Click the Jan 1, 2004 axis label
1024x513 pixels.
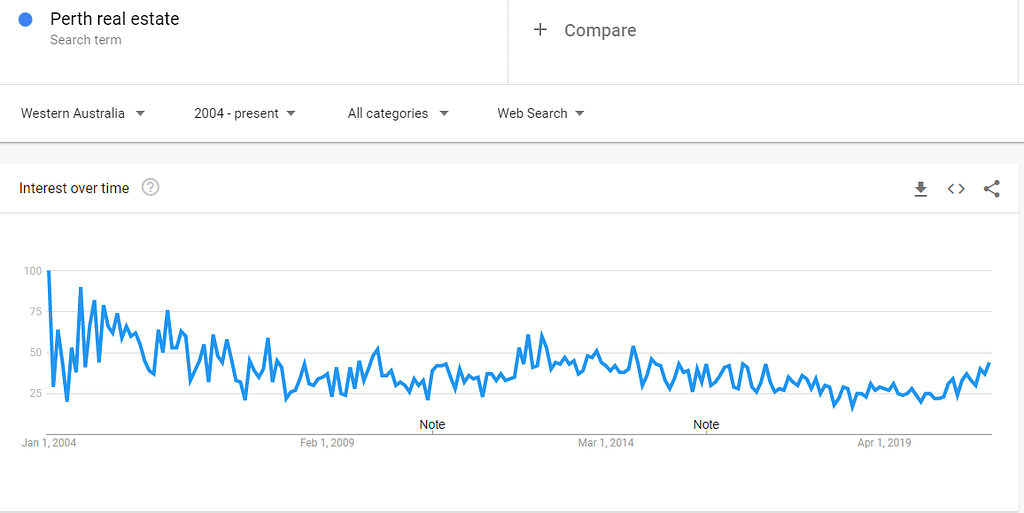point(49,443)
